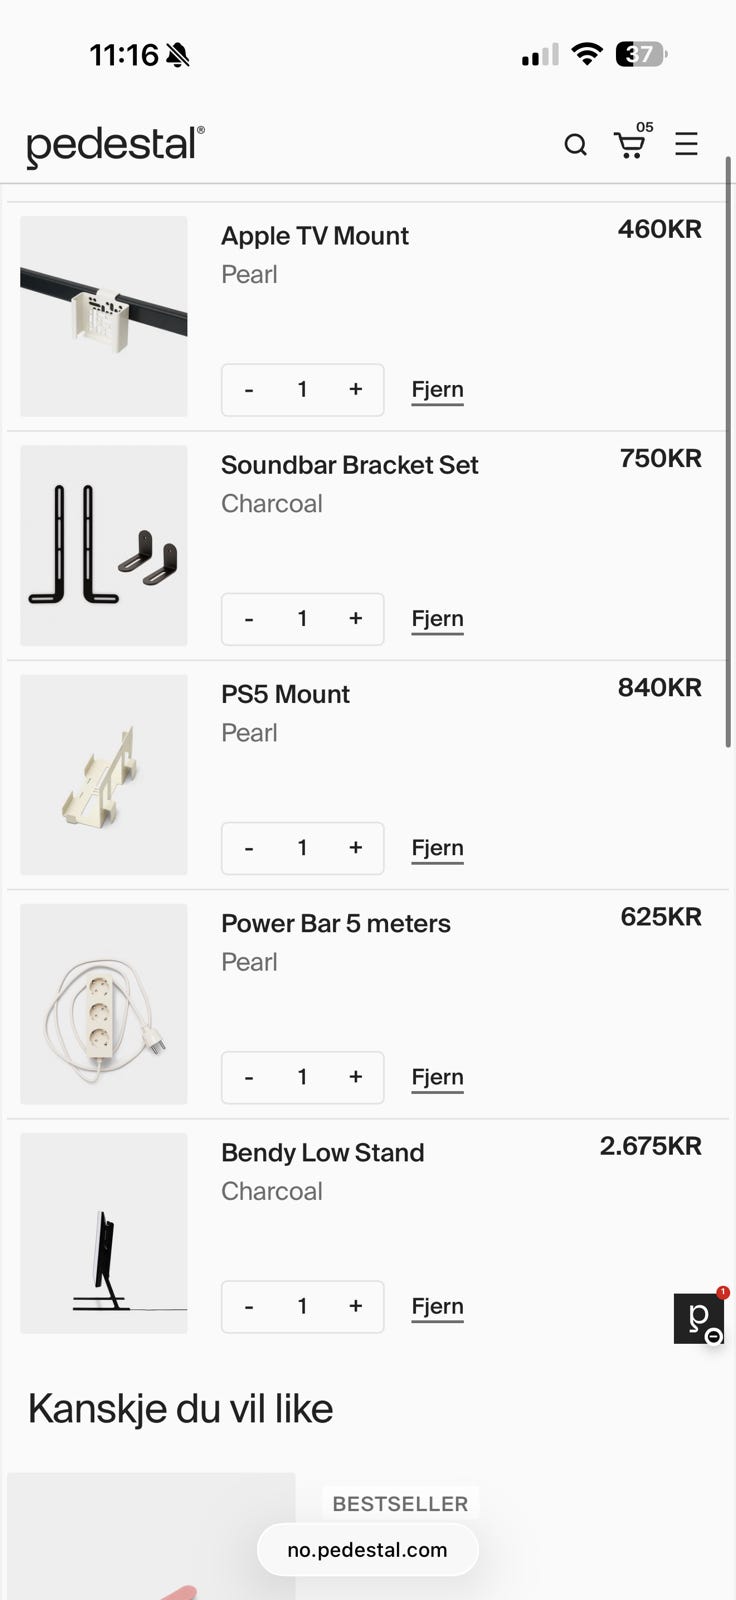Click Fjern for Power Bar 5 meters

point(437,1078)
